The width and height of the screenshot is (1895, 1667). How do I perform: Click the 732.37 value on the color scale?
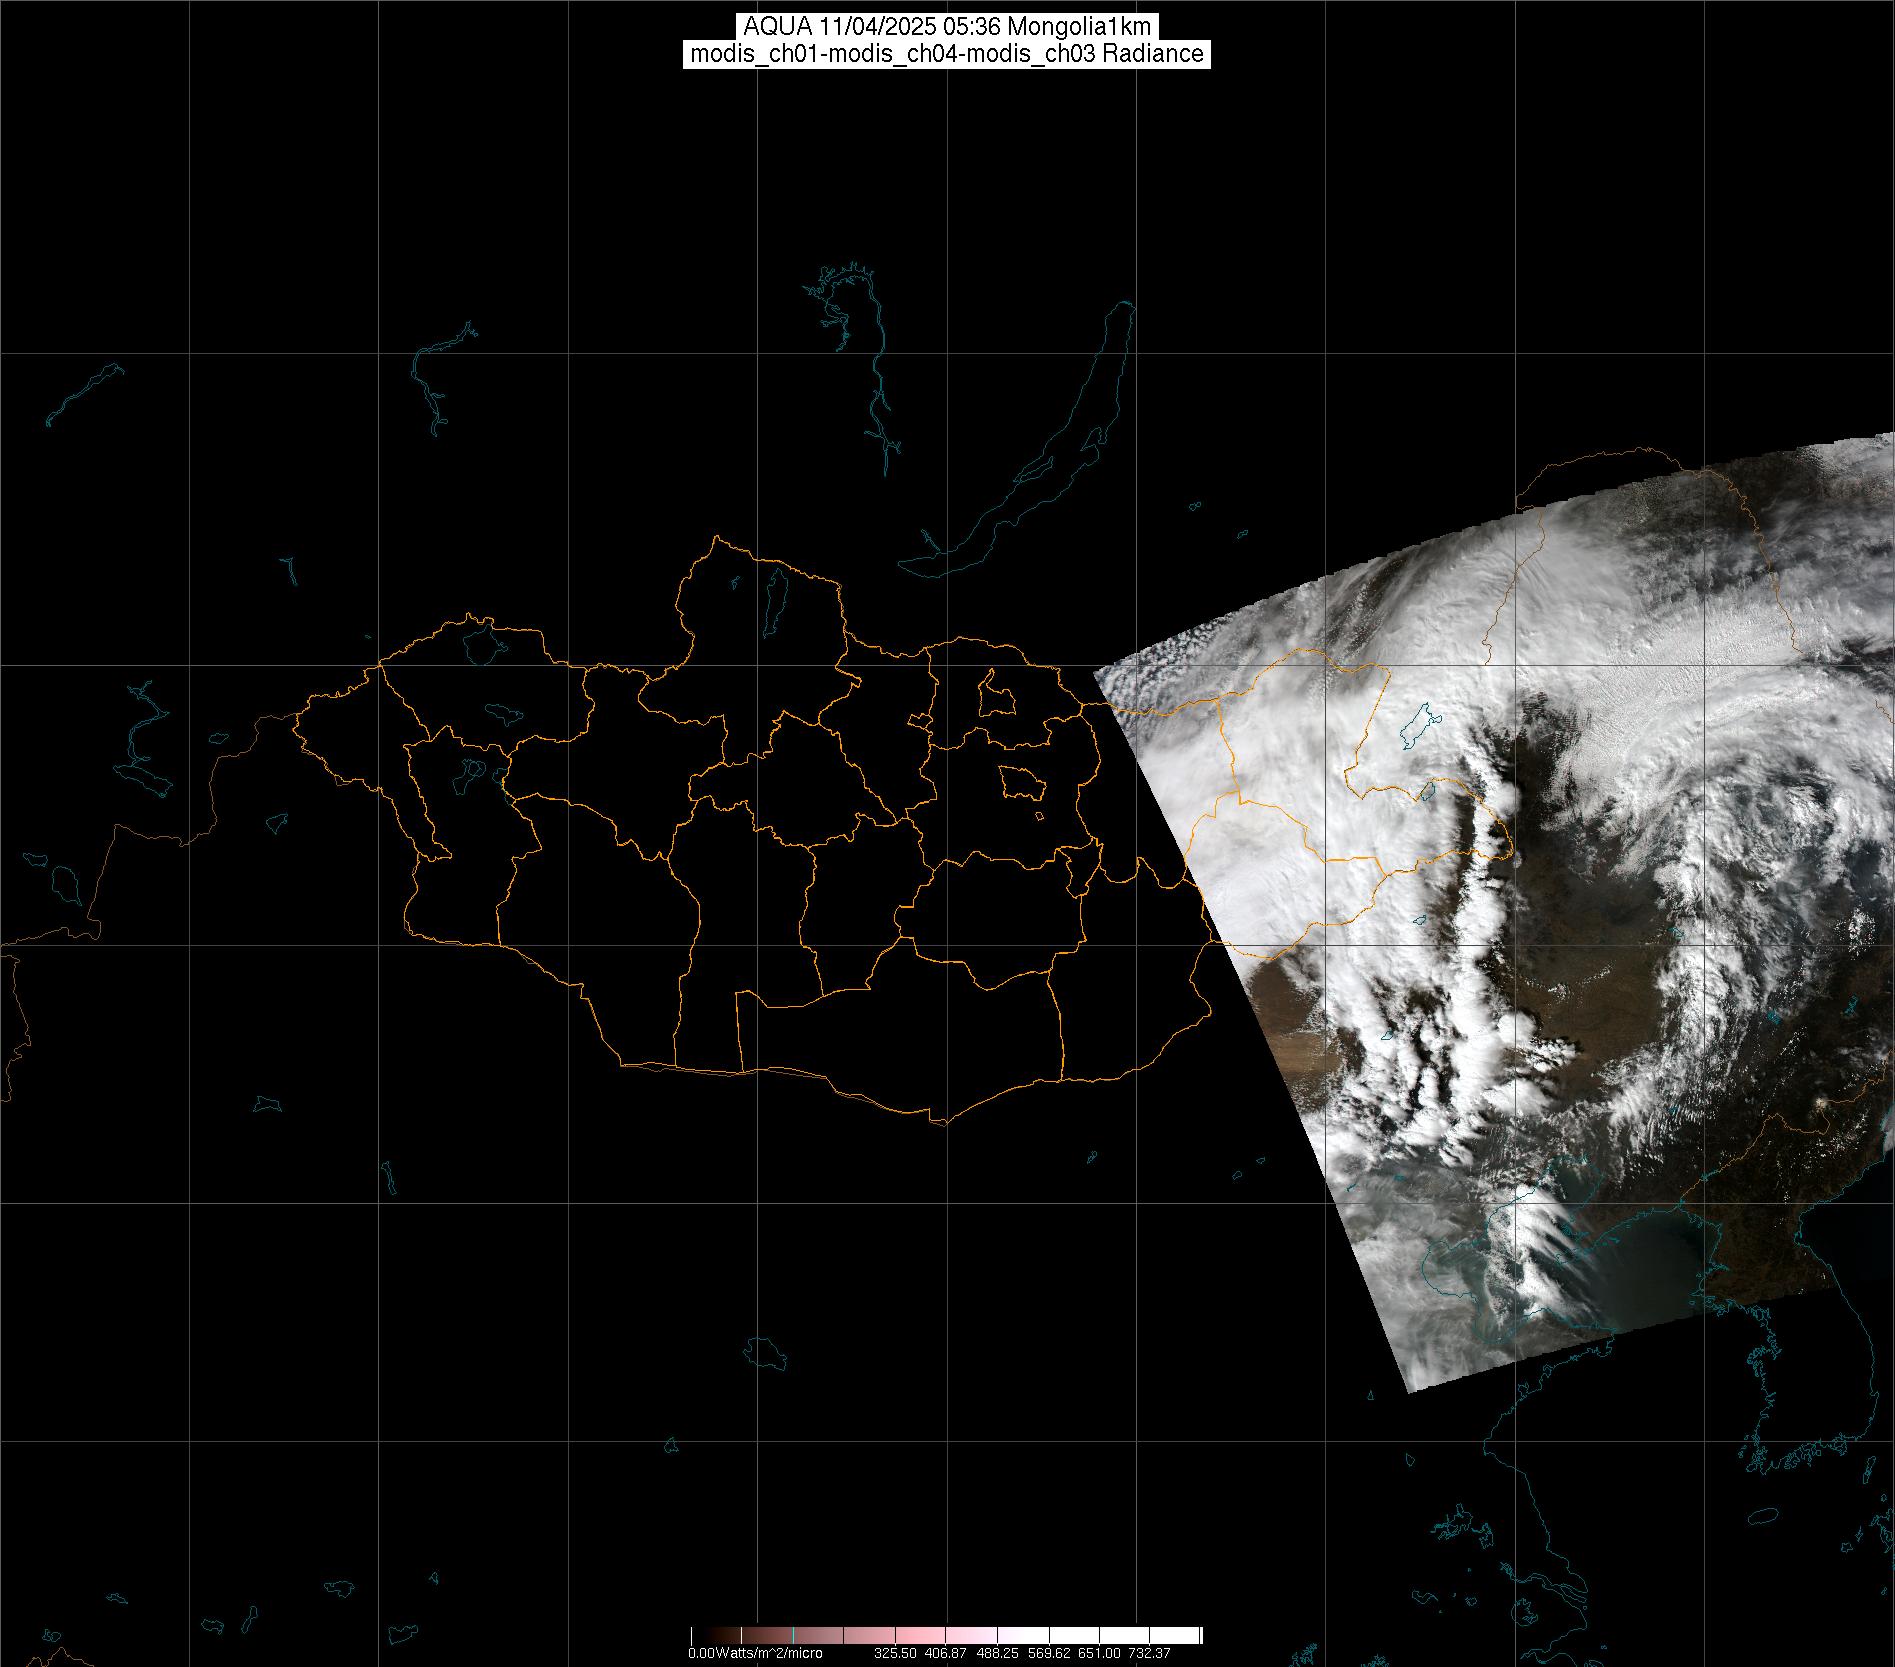tap(1149, 1654)
